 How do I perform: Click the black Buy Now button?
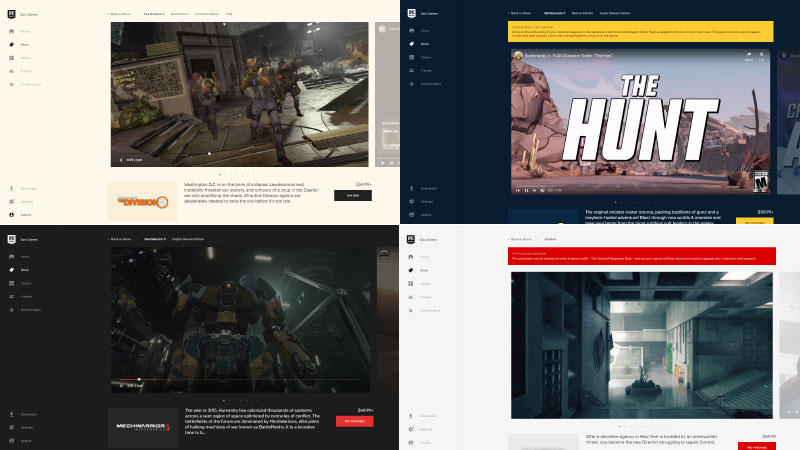(353, 195)
